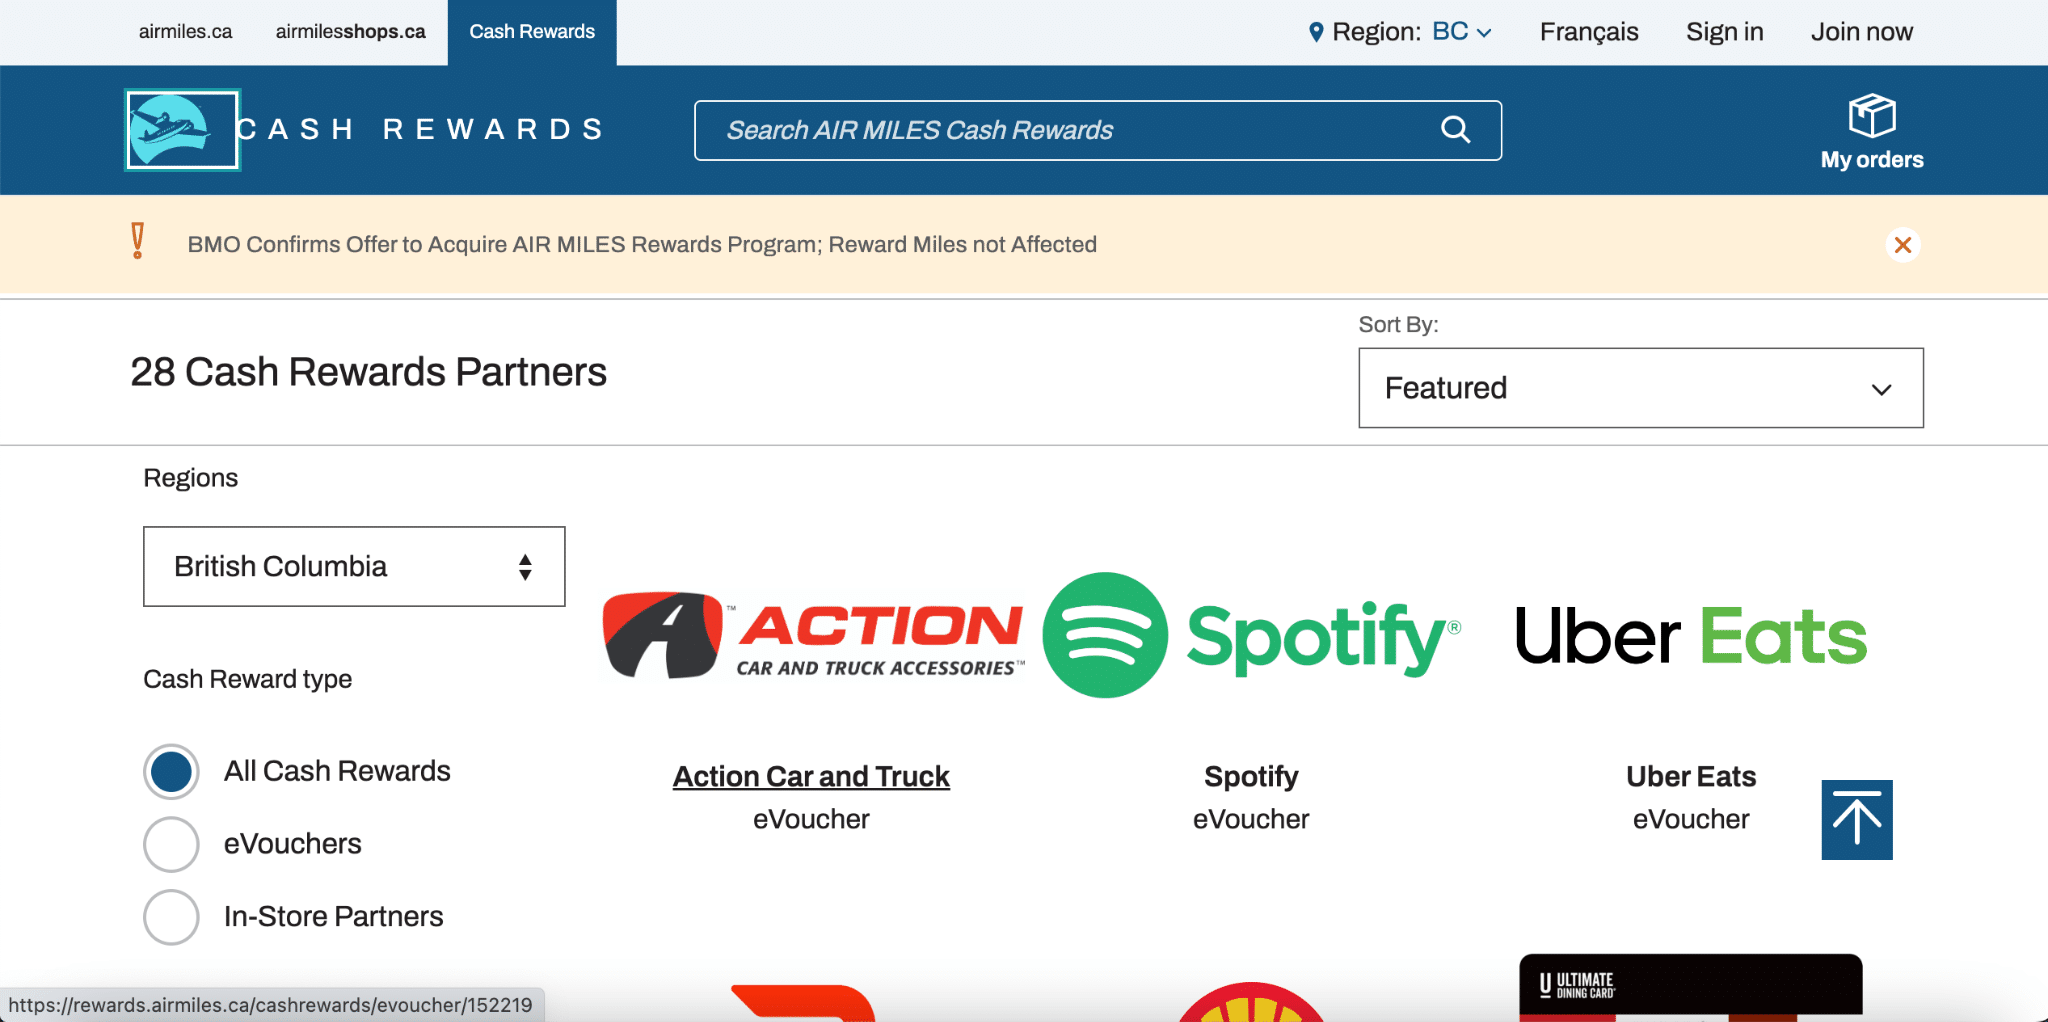Click the Join now link
This screenshot has width=2048, height=1022.
pos(1861,32)
